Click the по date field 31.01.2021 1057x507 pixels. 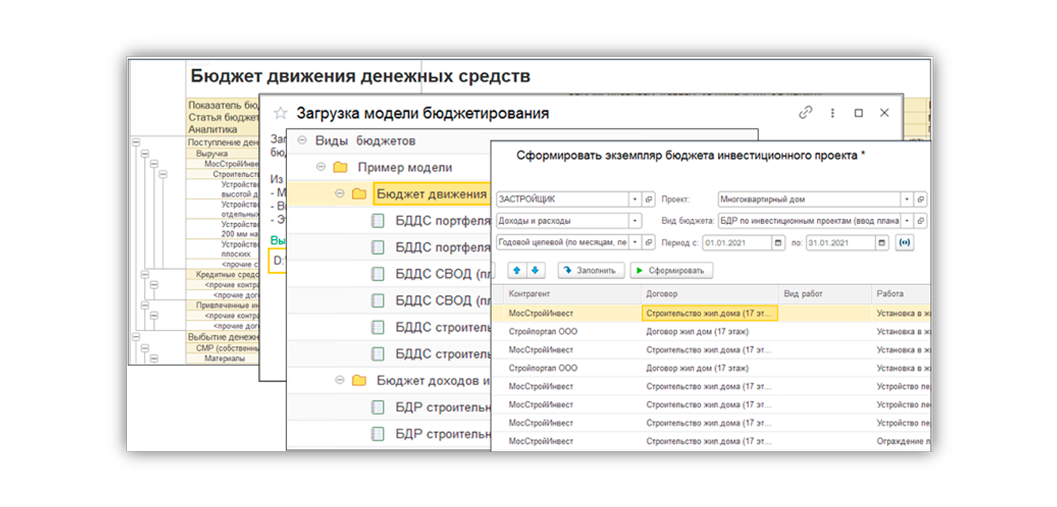[x=841, y=242]
